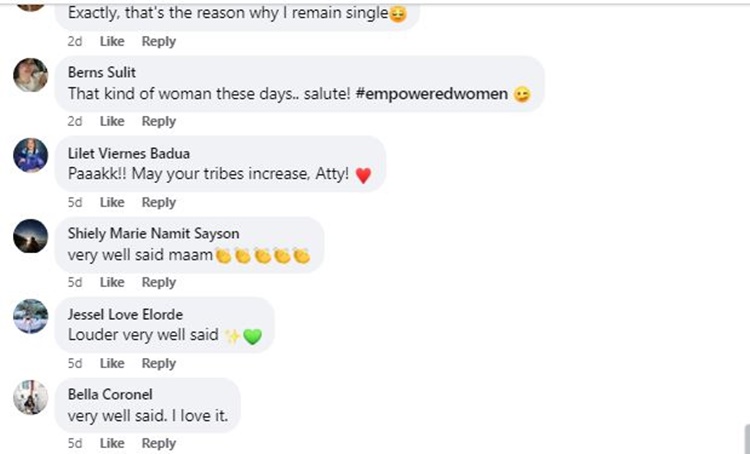The height and width of the screenshot is (454, 750).
Task: Reply to the 'remain single' comment
Action: click(x=158, y=41)
